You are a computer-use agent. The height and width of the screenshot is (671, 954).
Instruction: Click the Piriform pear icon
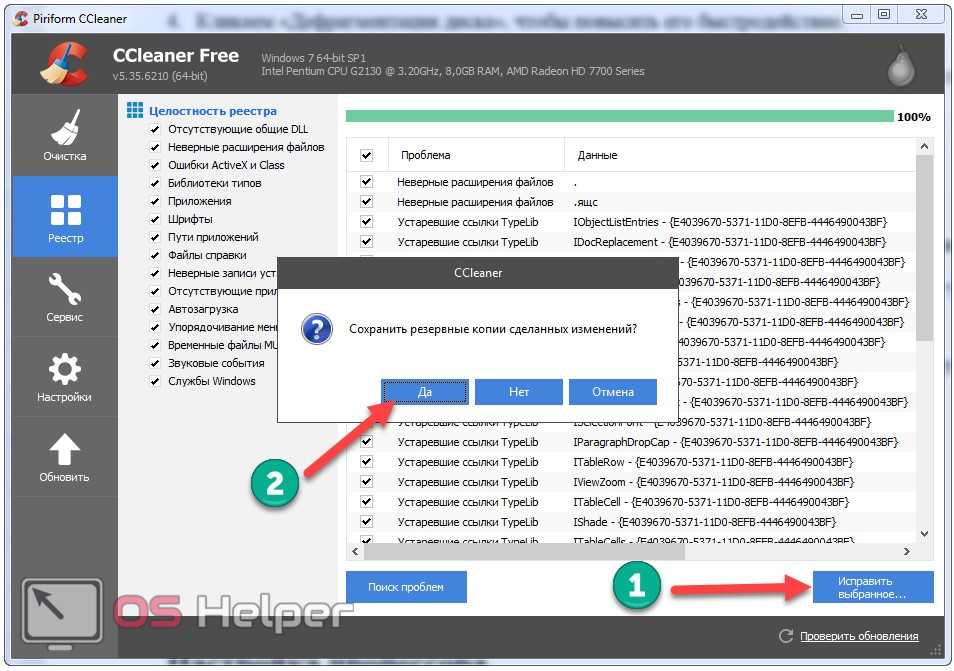901,65
